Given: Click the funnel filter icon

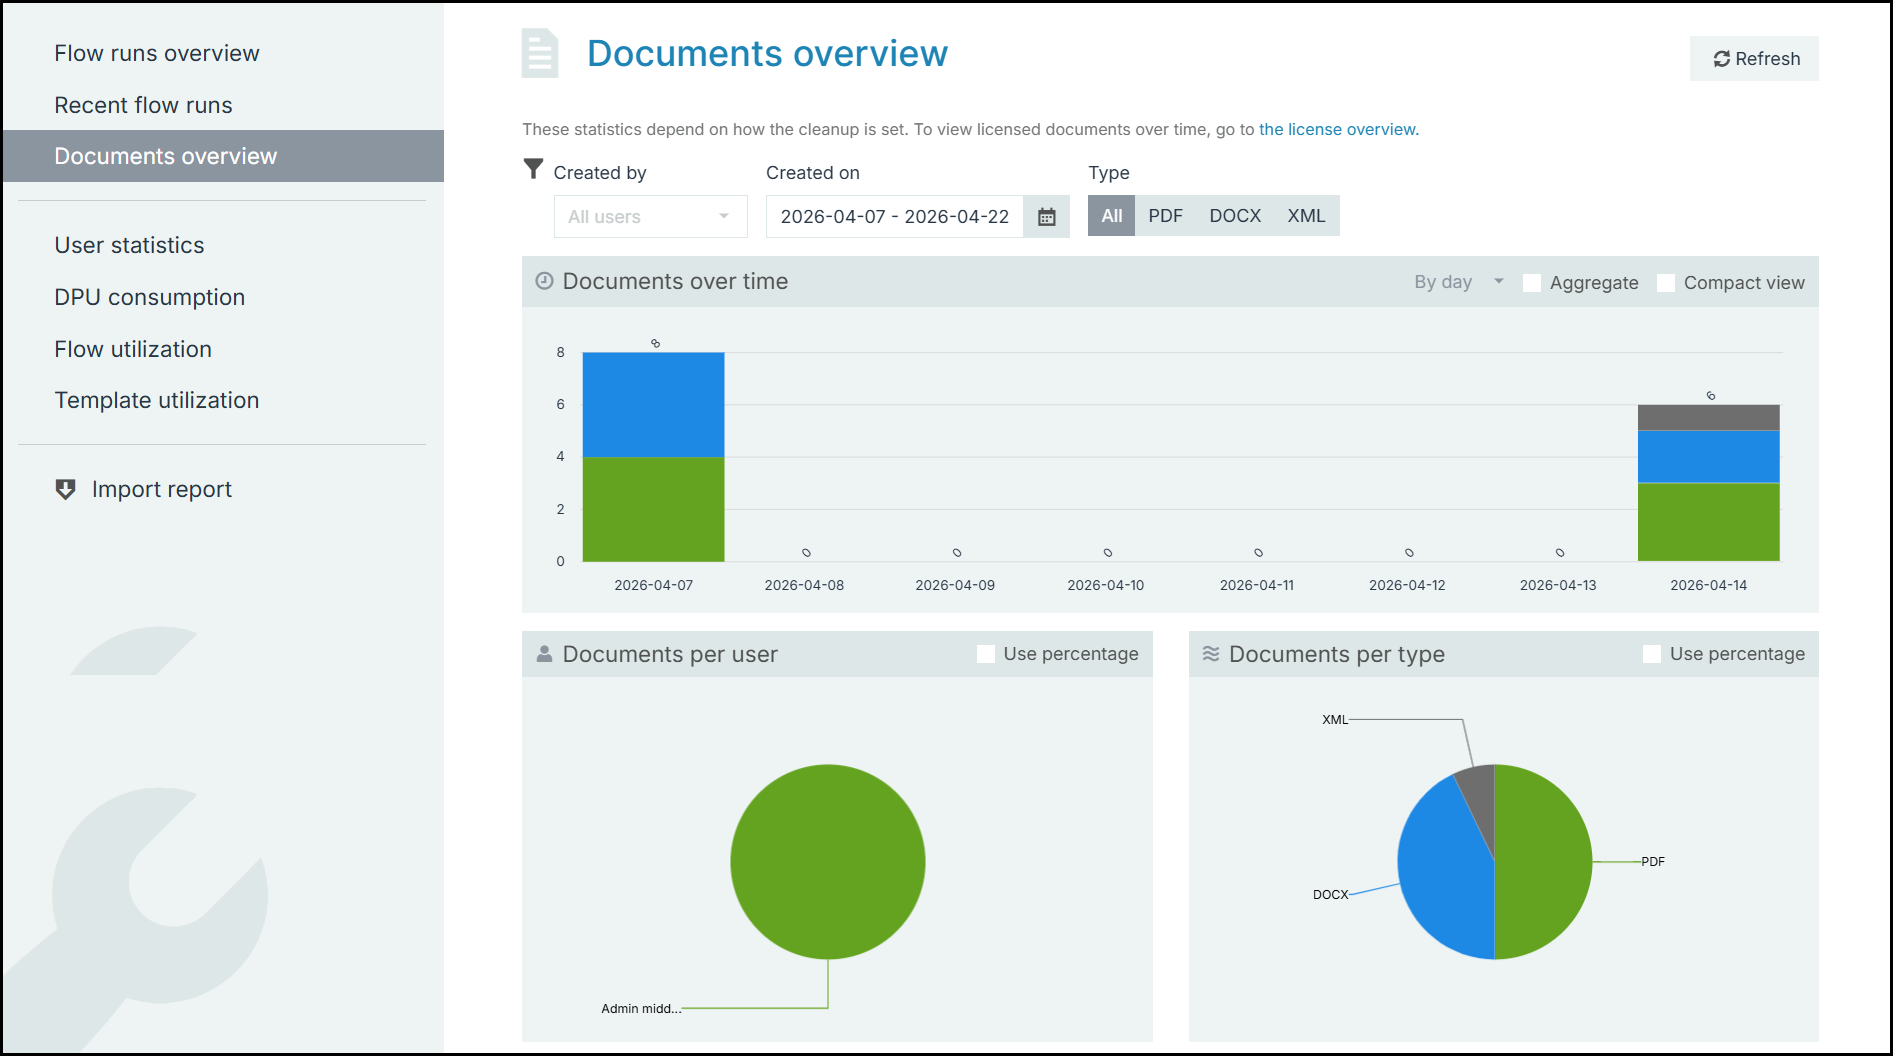Looking at the screenshot, I should 534,169.
